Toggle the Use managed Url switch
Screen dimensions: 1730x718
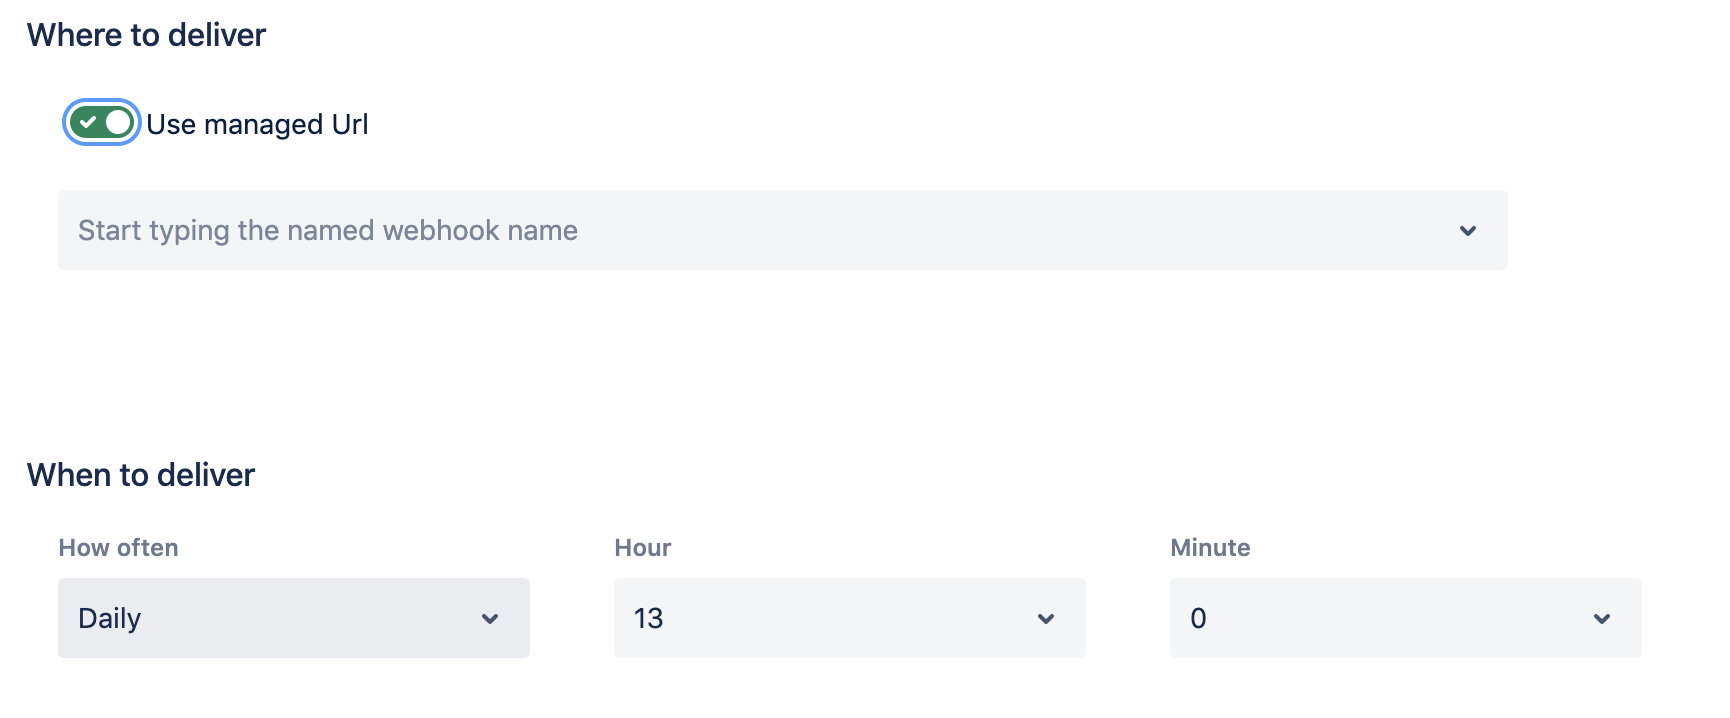pos(102,123)
